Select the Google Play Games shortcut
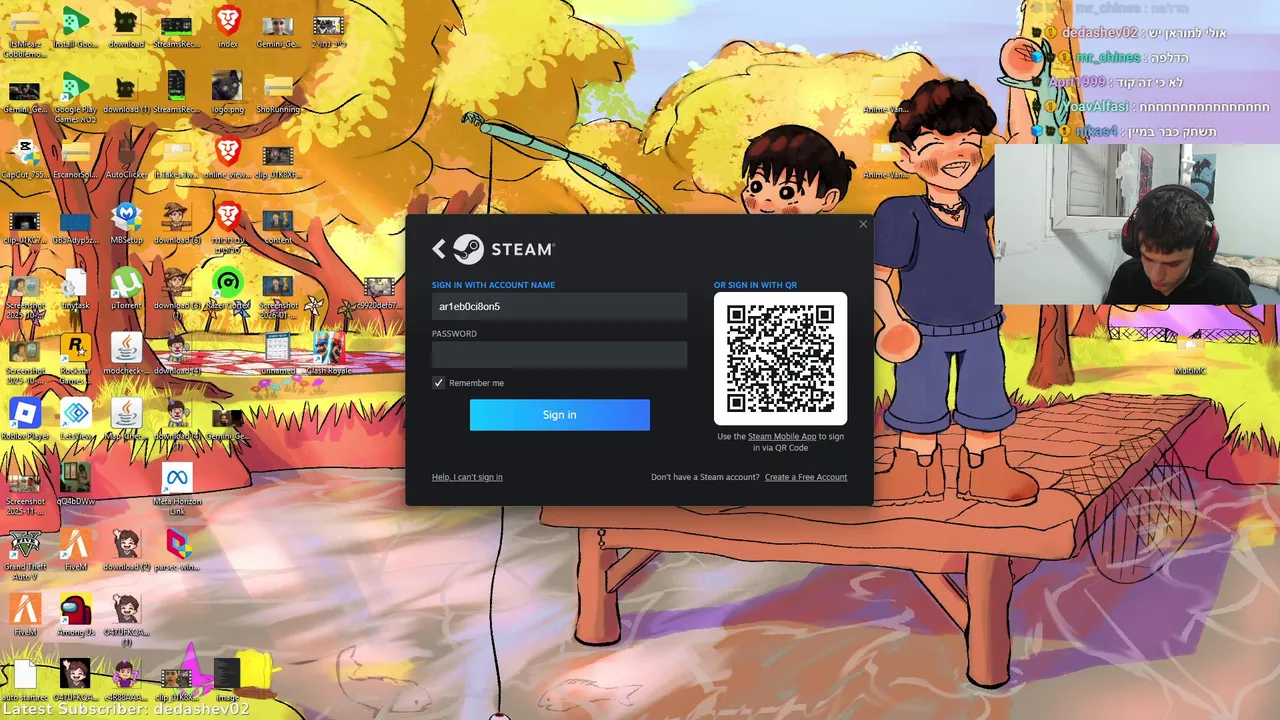Viewport: 1280px width, 720px height. 75,97
